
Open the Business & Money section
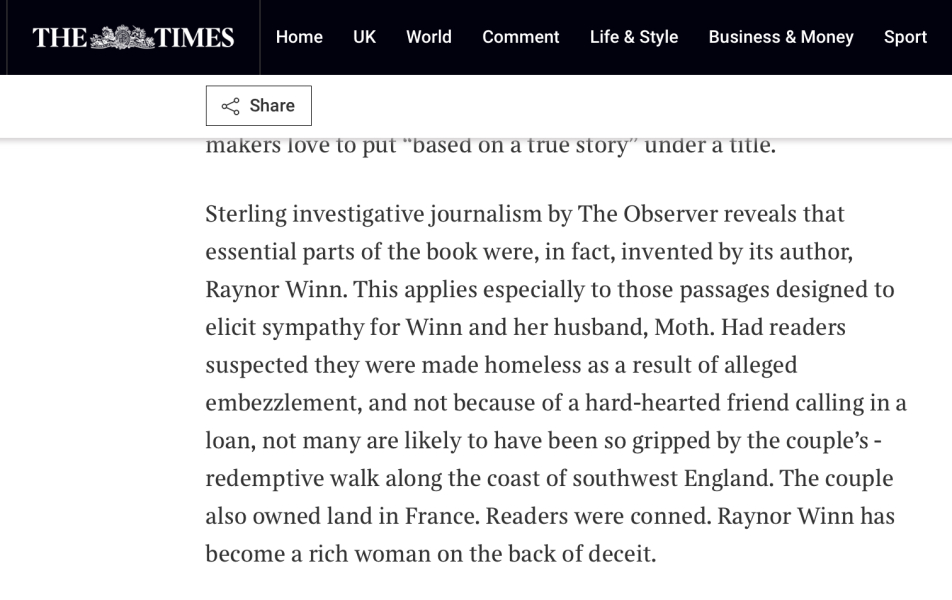(x=781, y=37)
